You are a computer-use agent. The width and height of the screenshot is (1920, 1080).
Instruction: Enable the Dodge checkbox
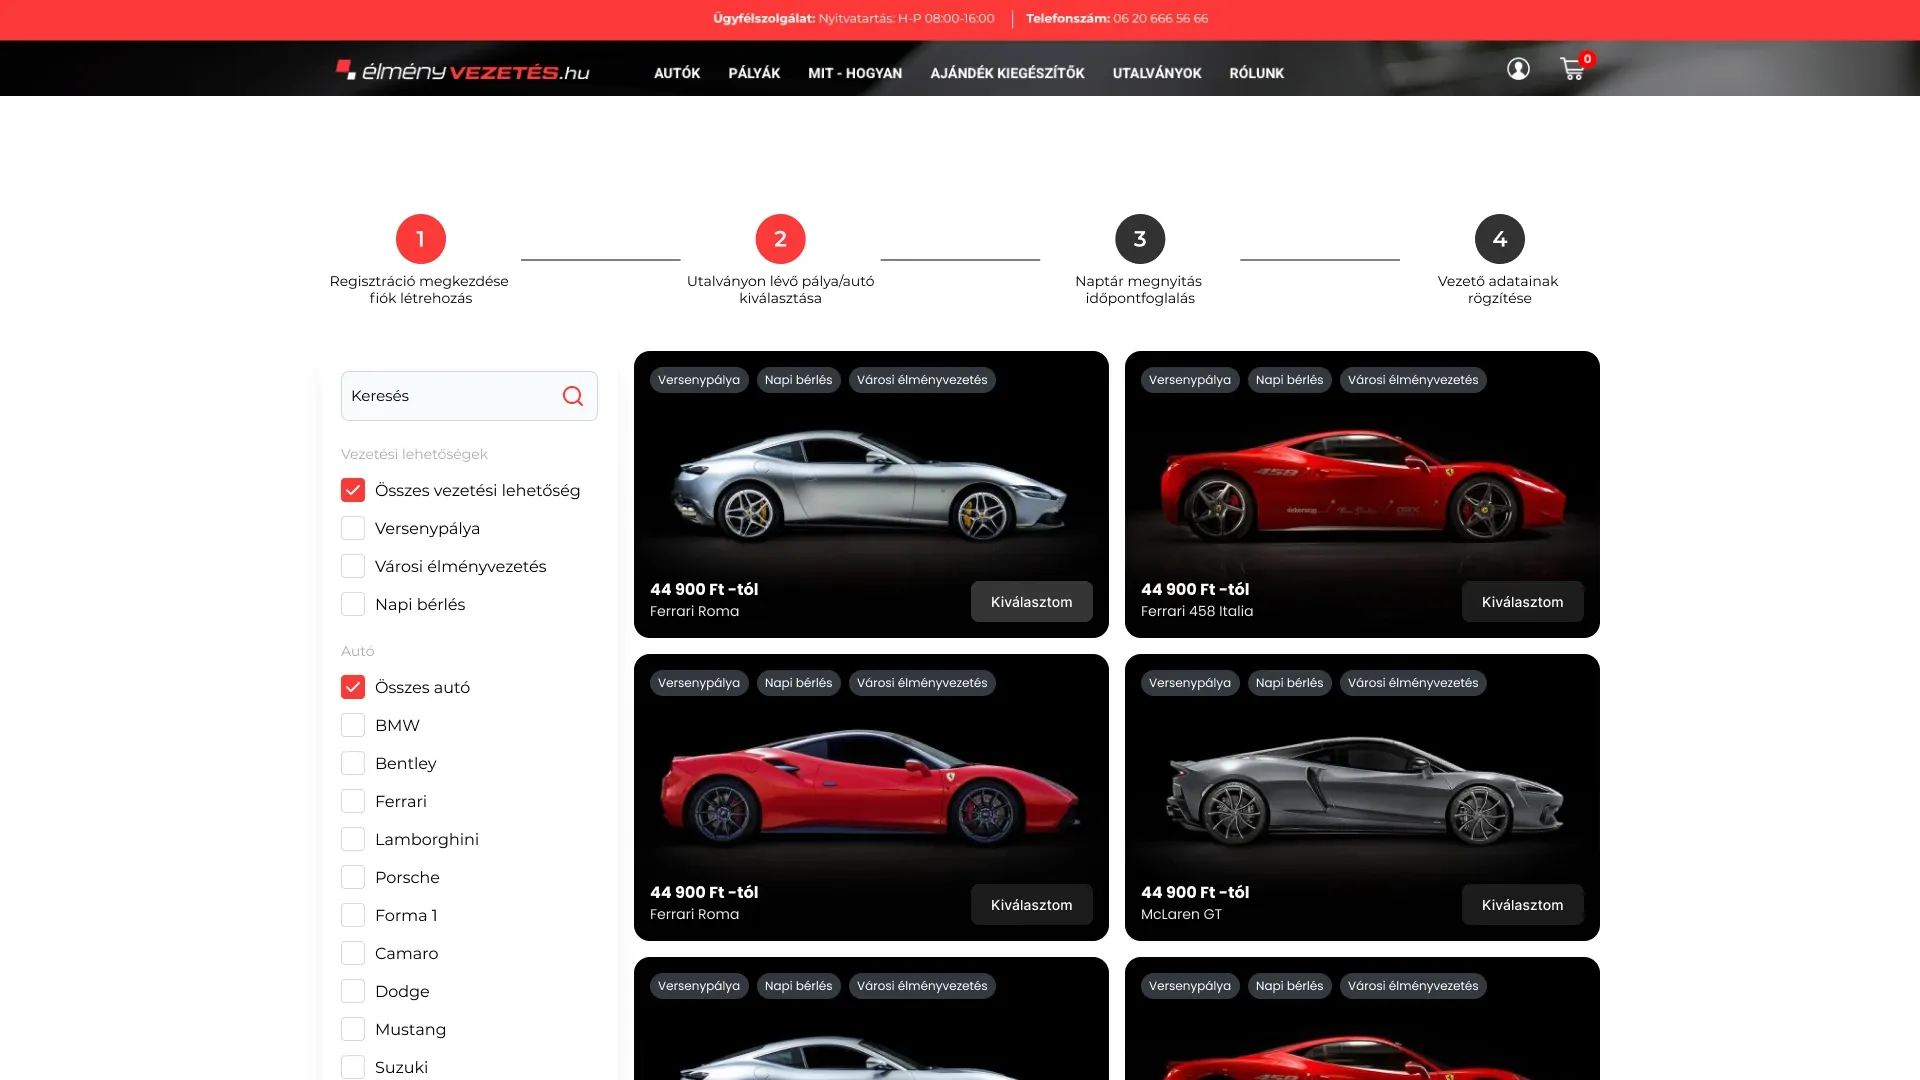pyautogui.click(x=353, y=991)
